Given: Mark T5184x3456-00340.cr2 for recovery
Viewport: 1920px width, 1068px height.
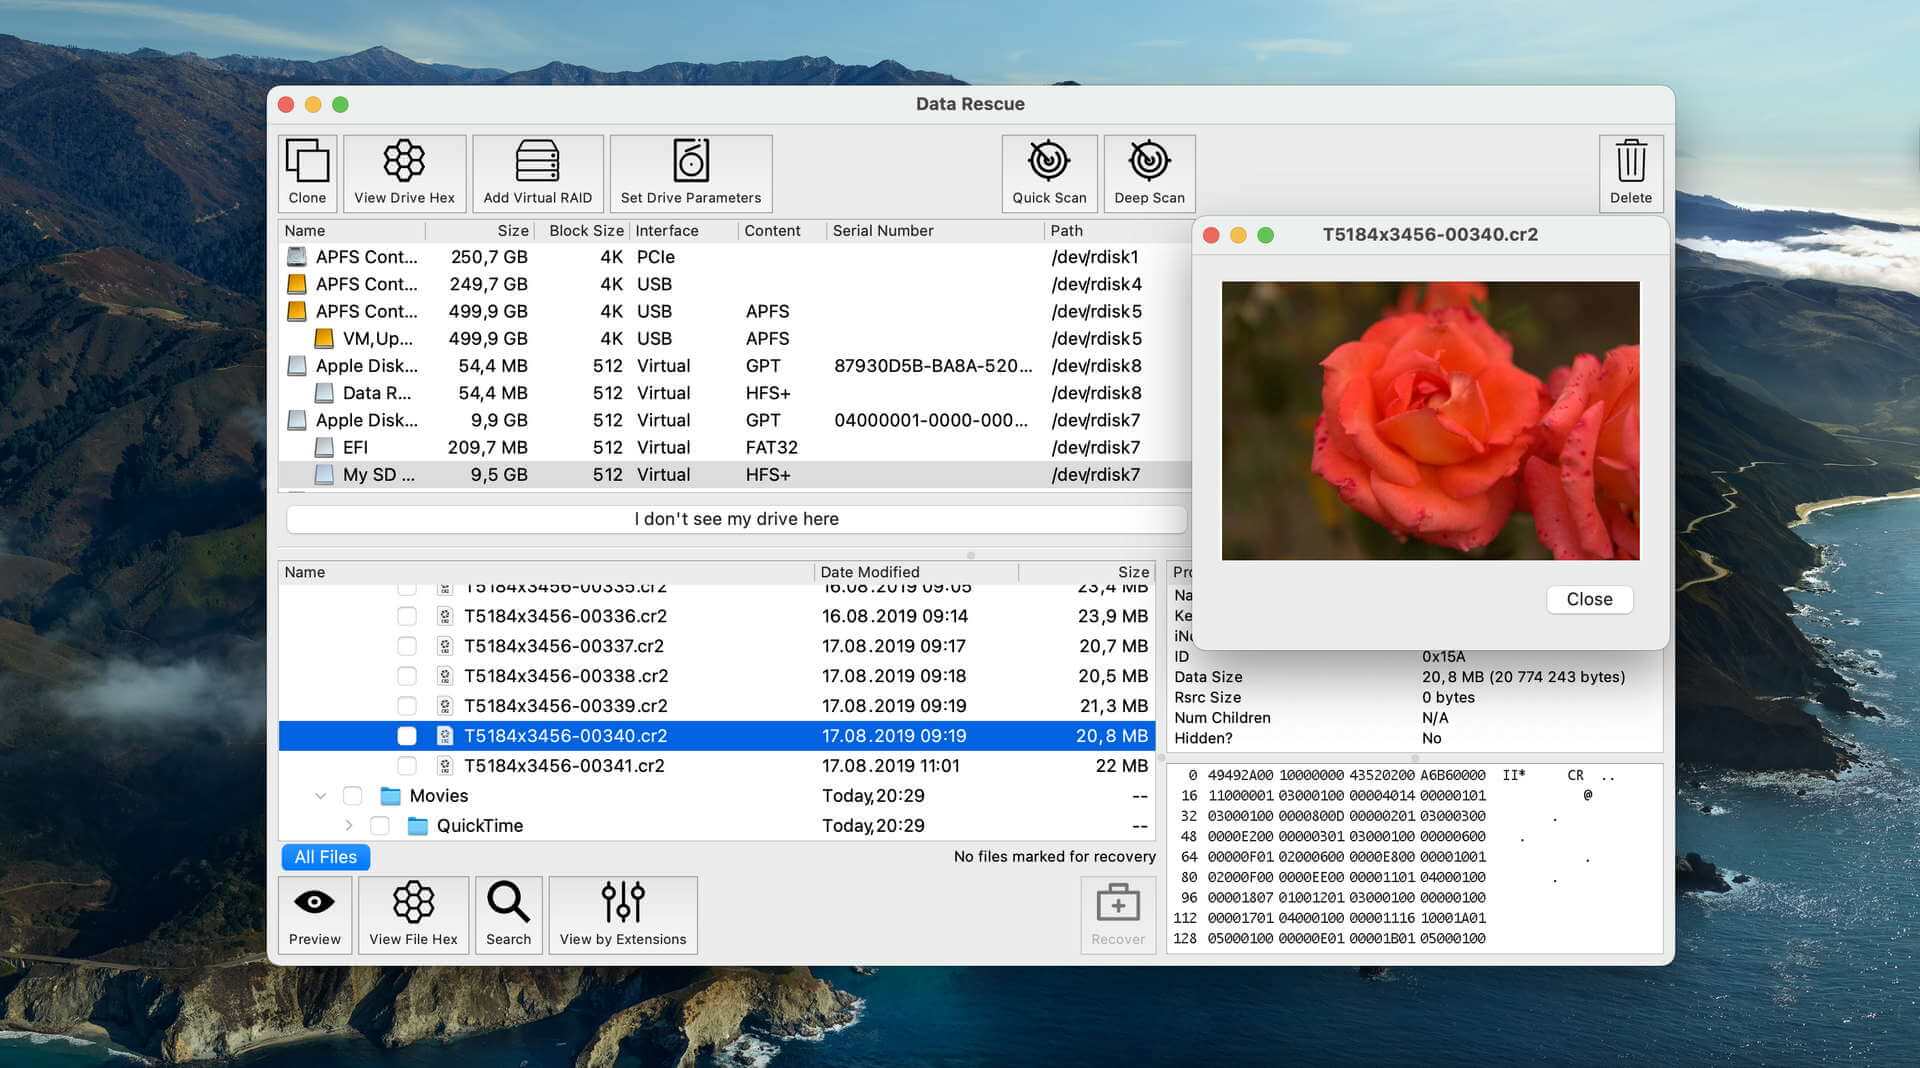Looking at the screenshot, I should click(x=407, y=736).
